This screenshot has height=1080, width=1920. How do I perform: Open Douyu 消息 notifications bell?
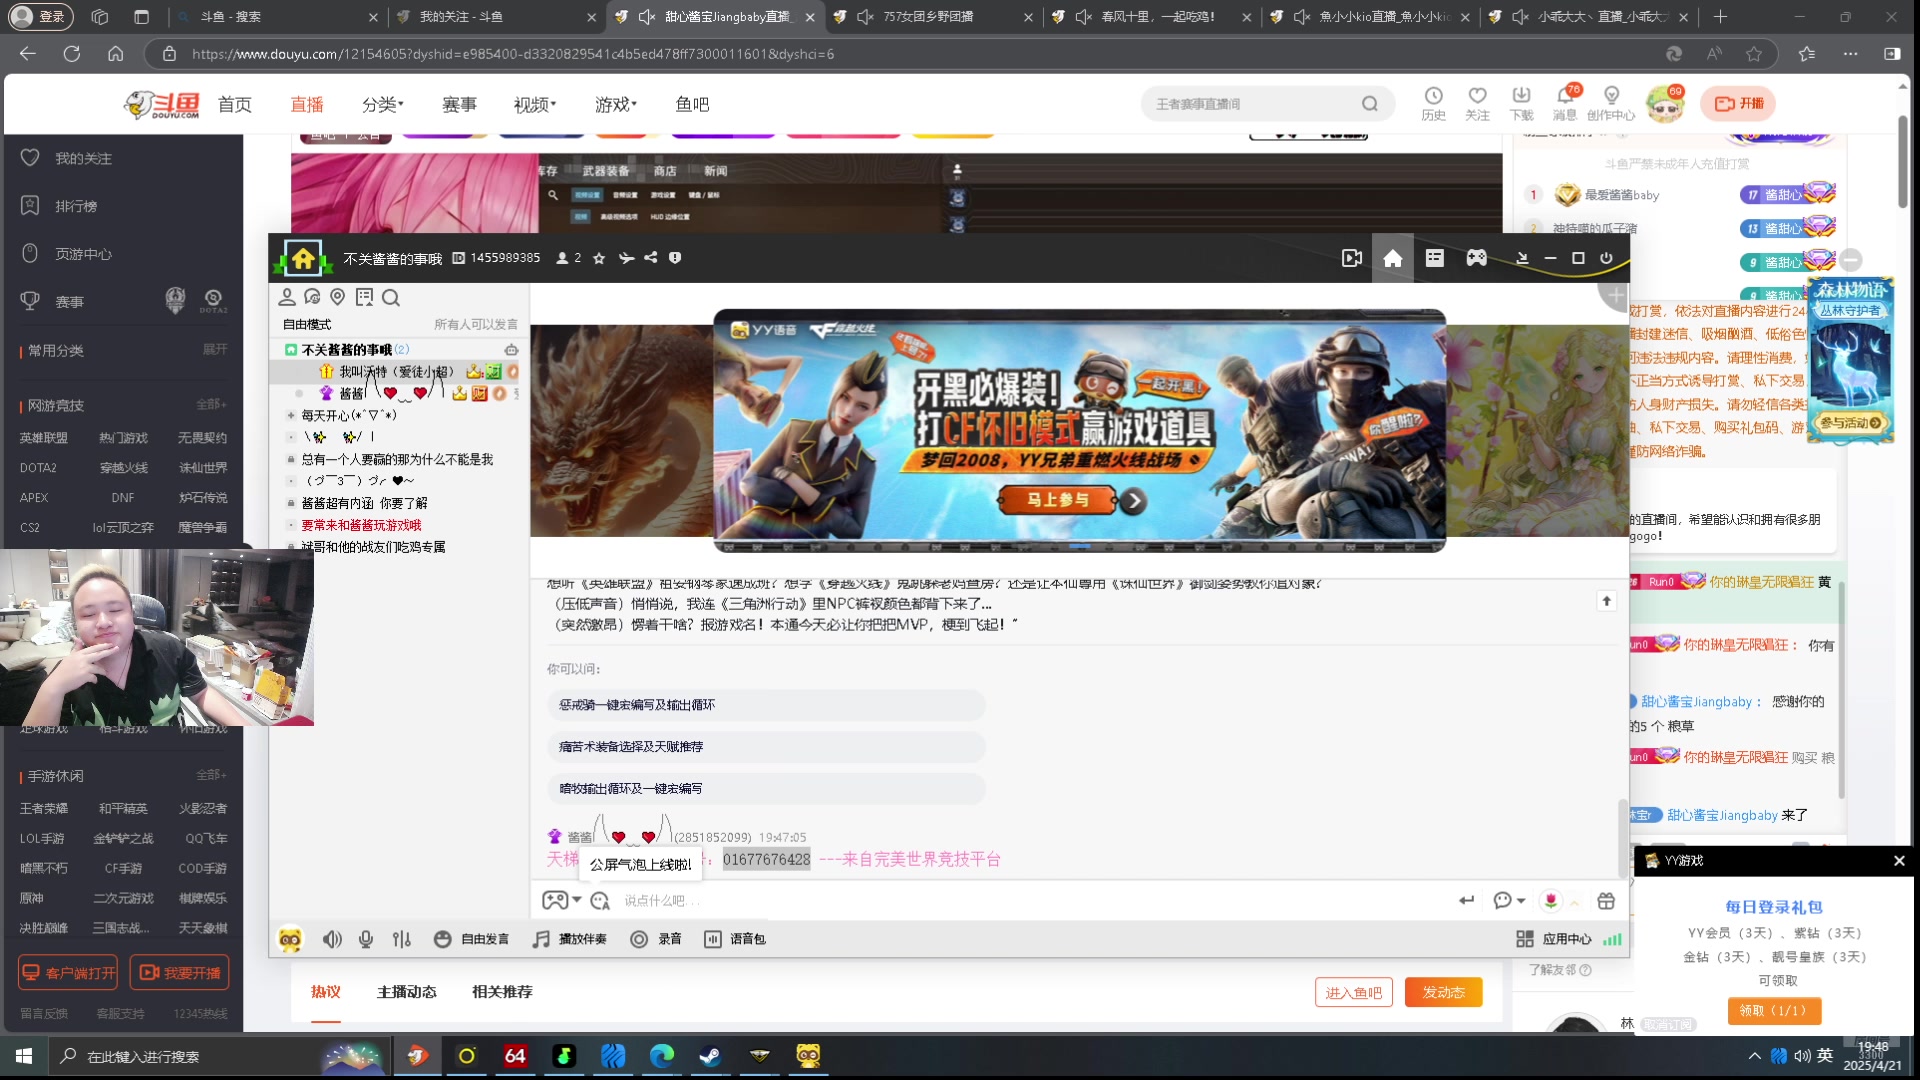[1565, 104]
